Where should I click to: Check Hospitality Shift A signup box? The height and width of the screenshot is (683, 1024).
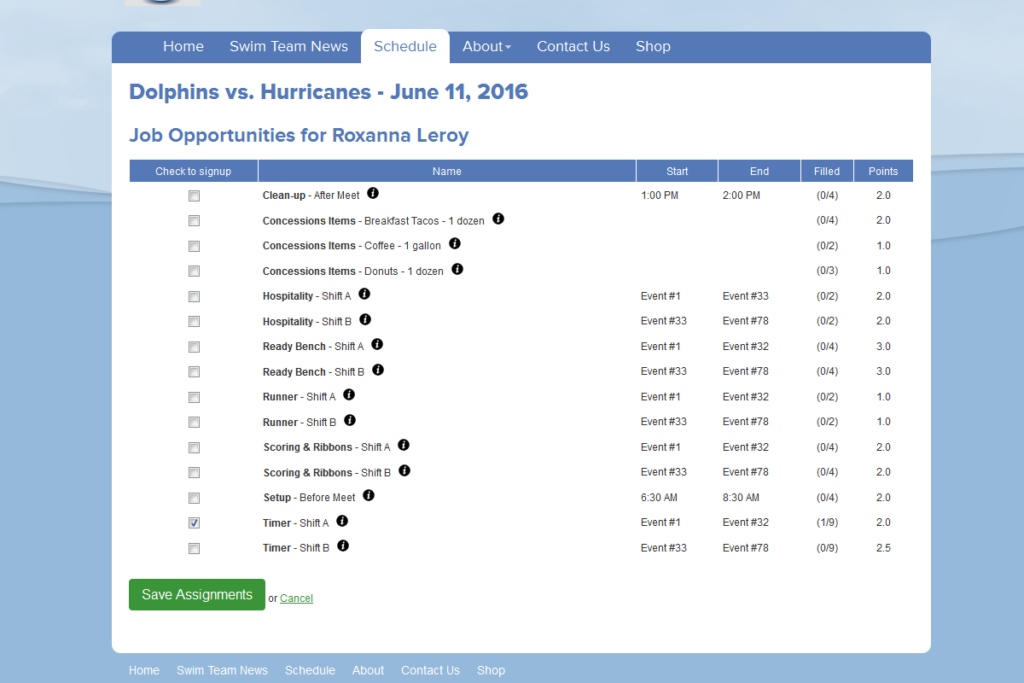pyautogui.click(x=194, y=296)
